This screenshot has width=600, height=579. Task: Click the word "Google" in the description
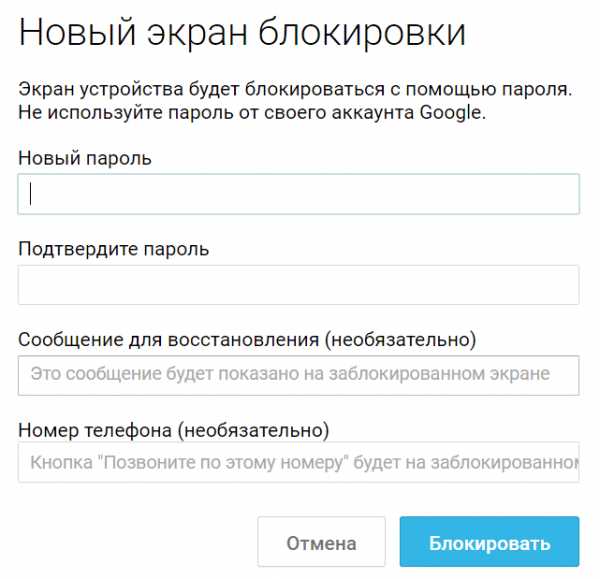[x=450, y=112]
